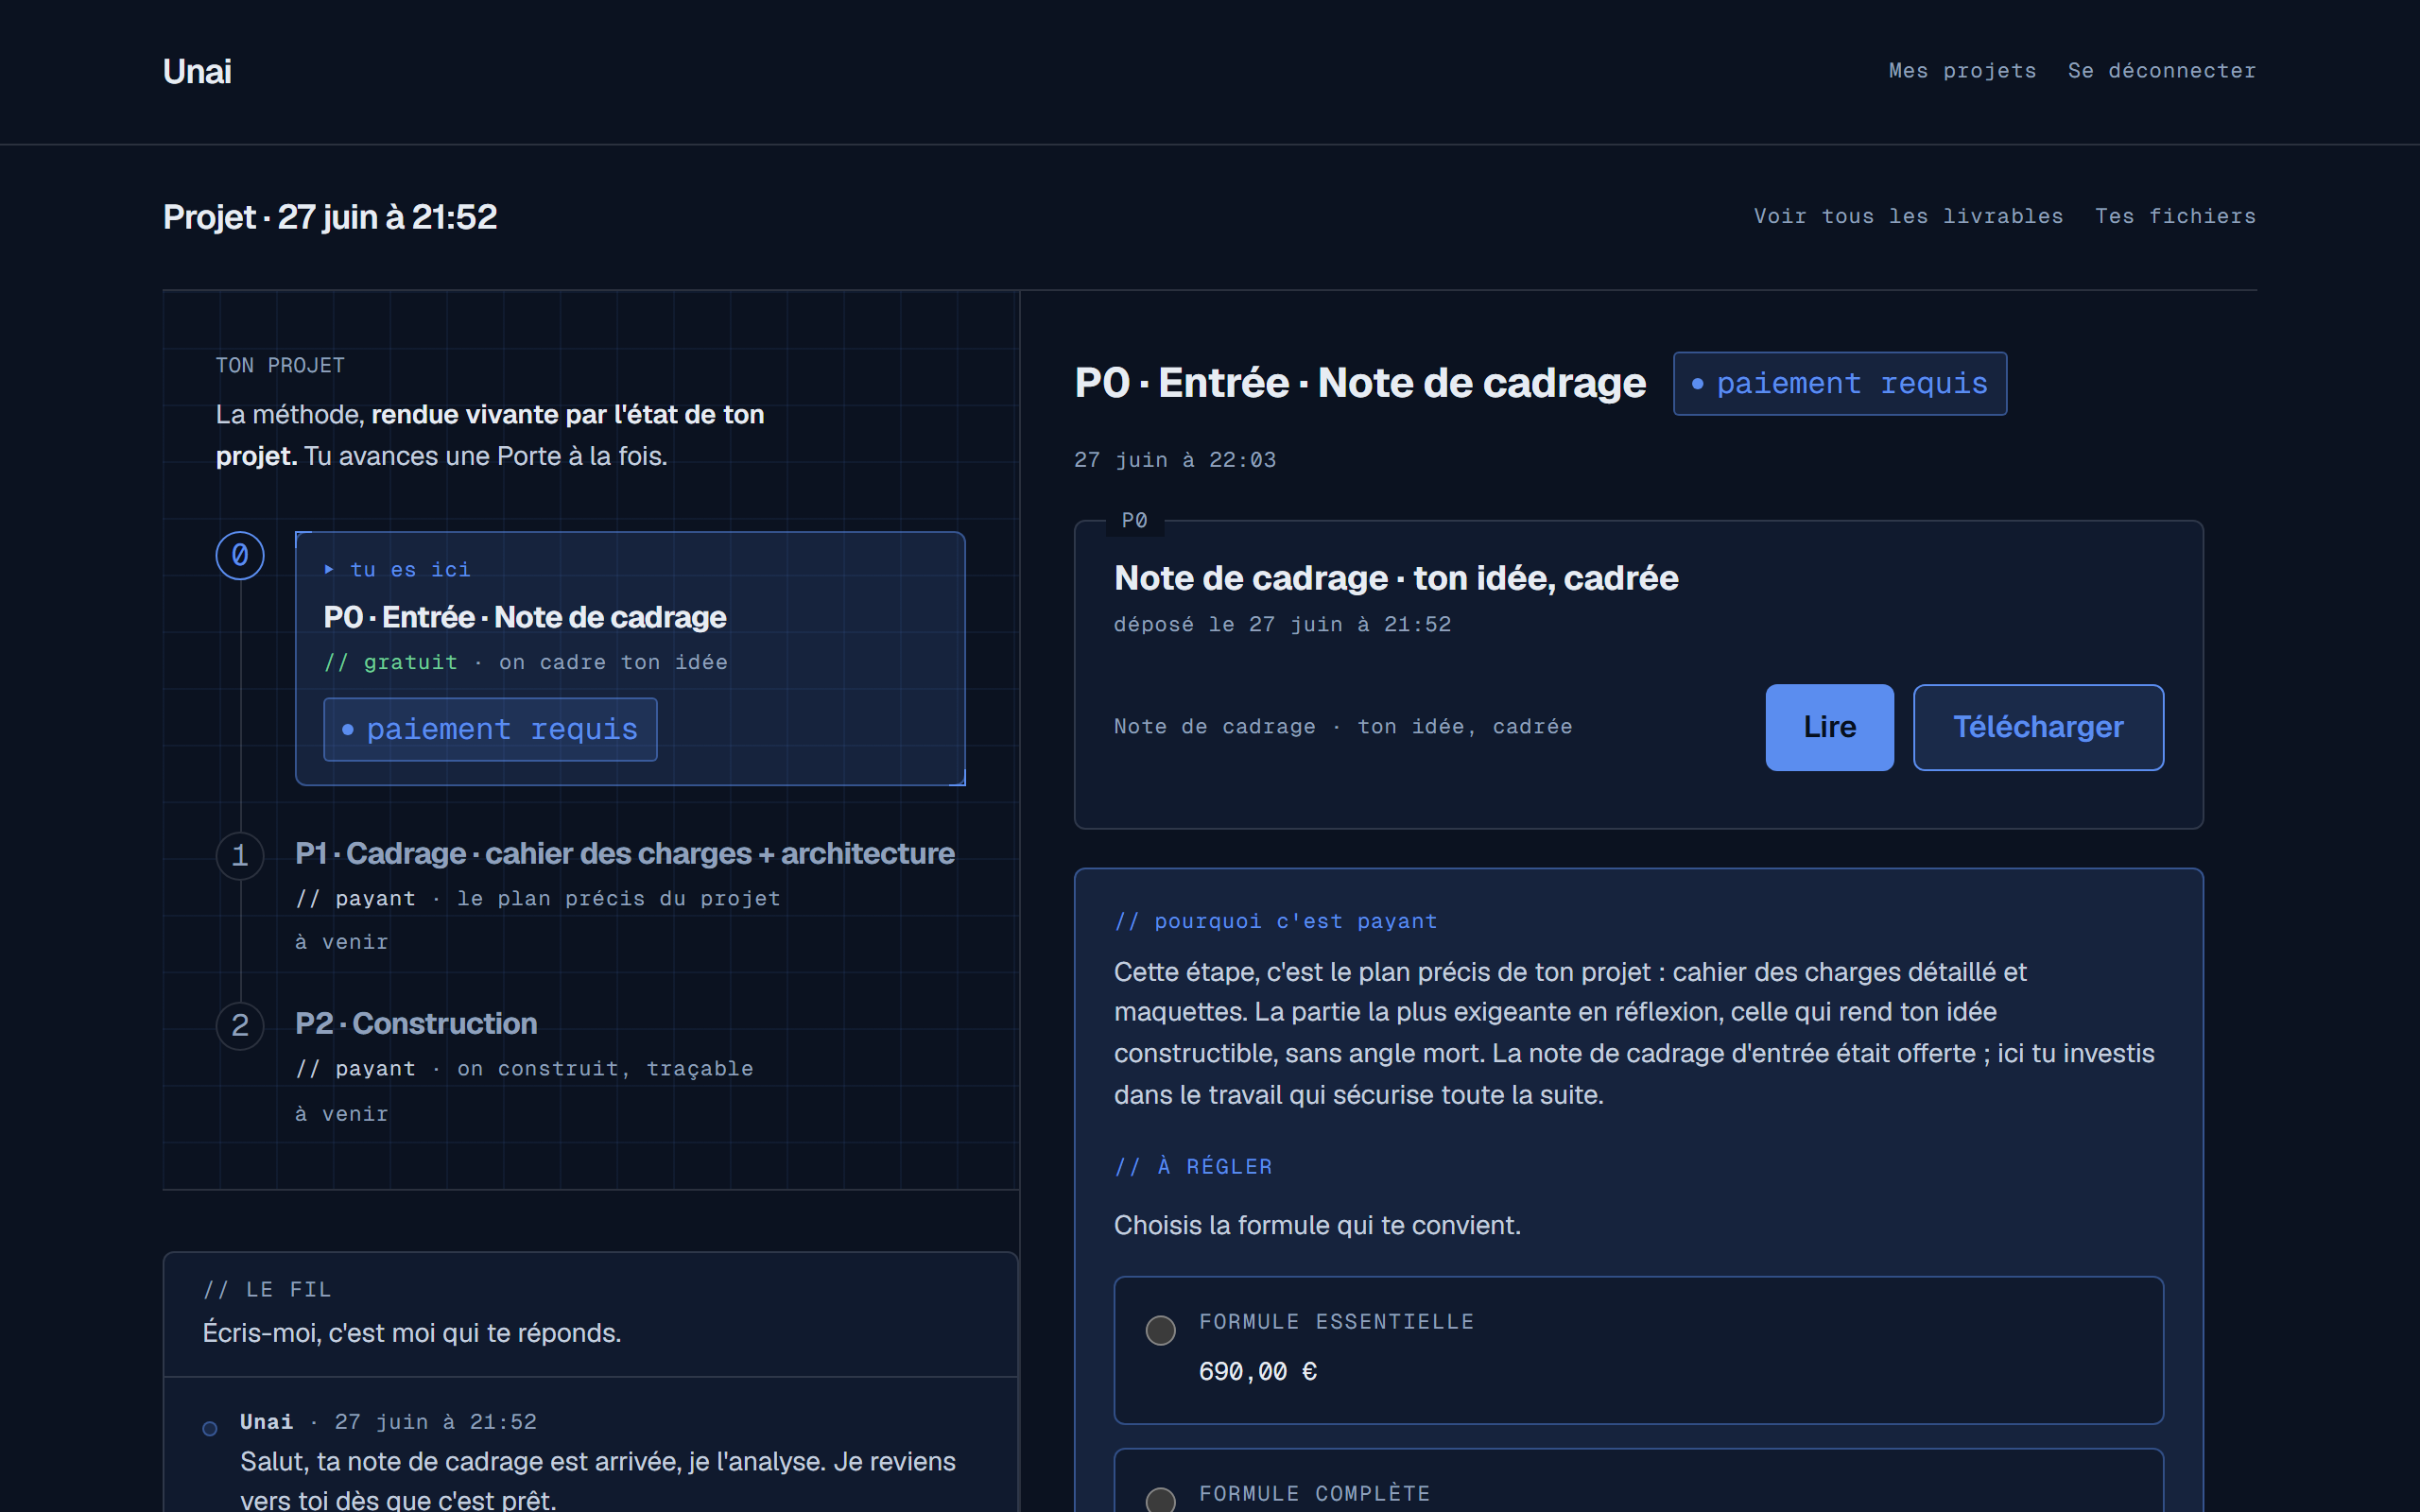Viewport: 2420px width, 1512px height.
Task: Click the '27 juin à 22:03' timestamp
Action: click(x=1175, y=460)
